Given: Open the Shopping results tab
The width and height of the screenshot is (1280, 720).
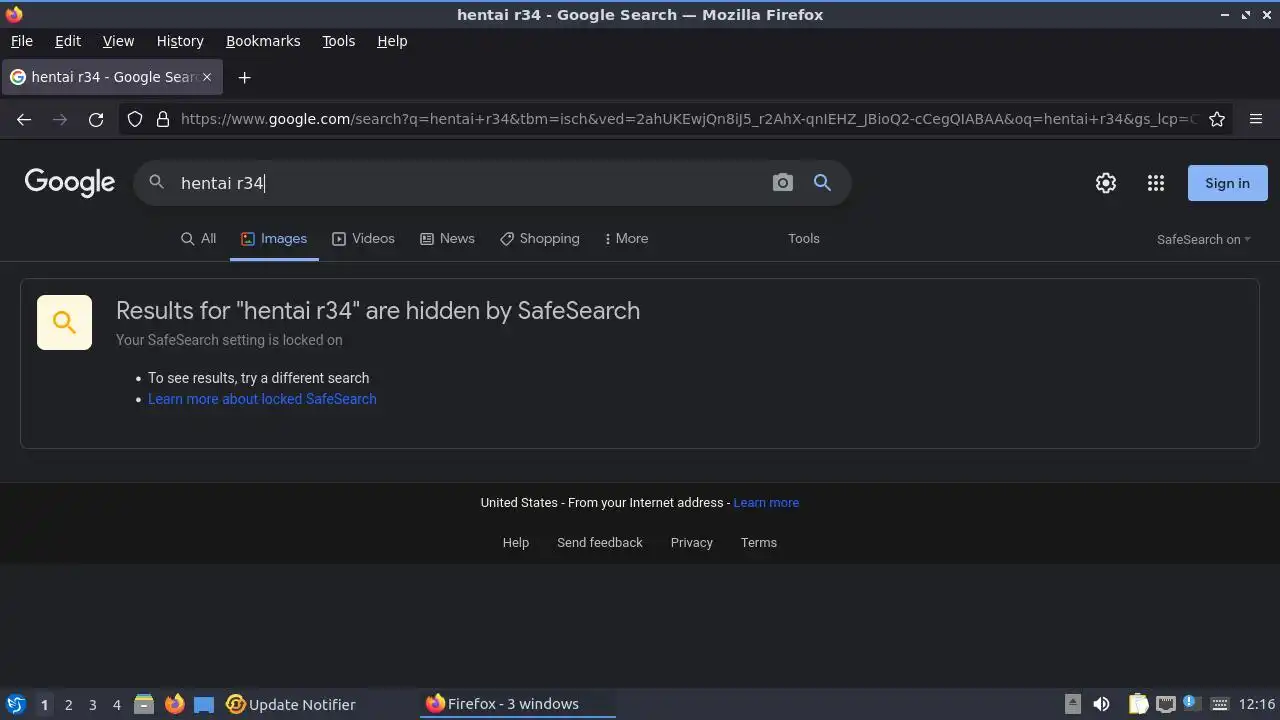Looking at the screenshot, I should 540,239.
